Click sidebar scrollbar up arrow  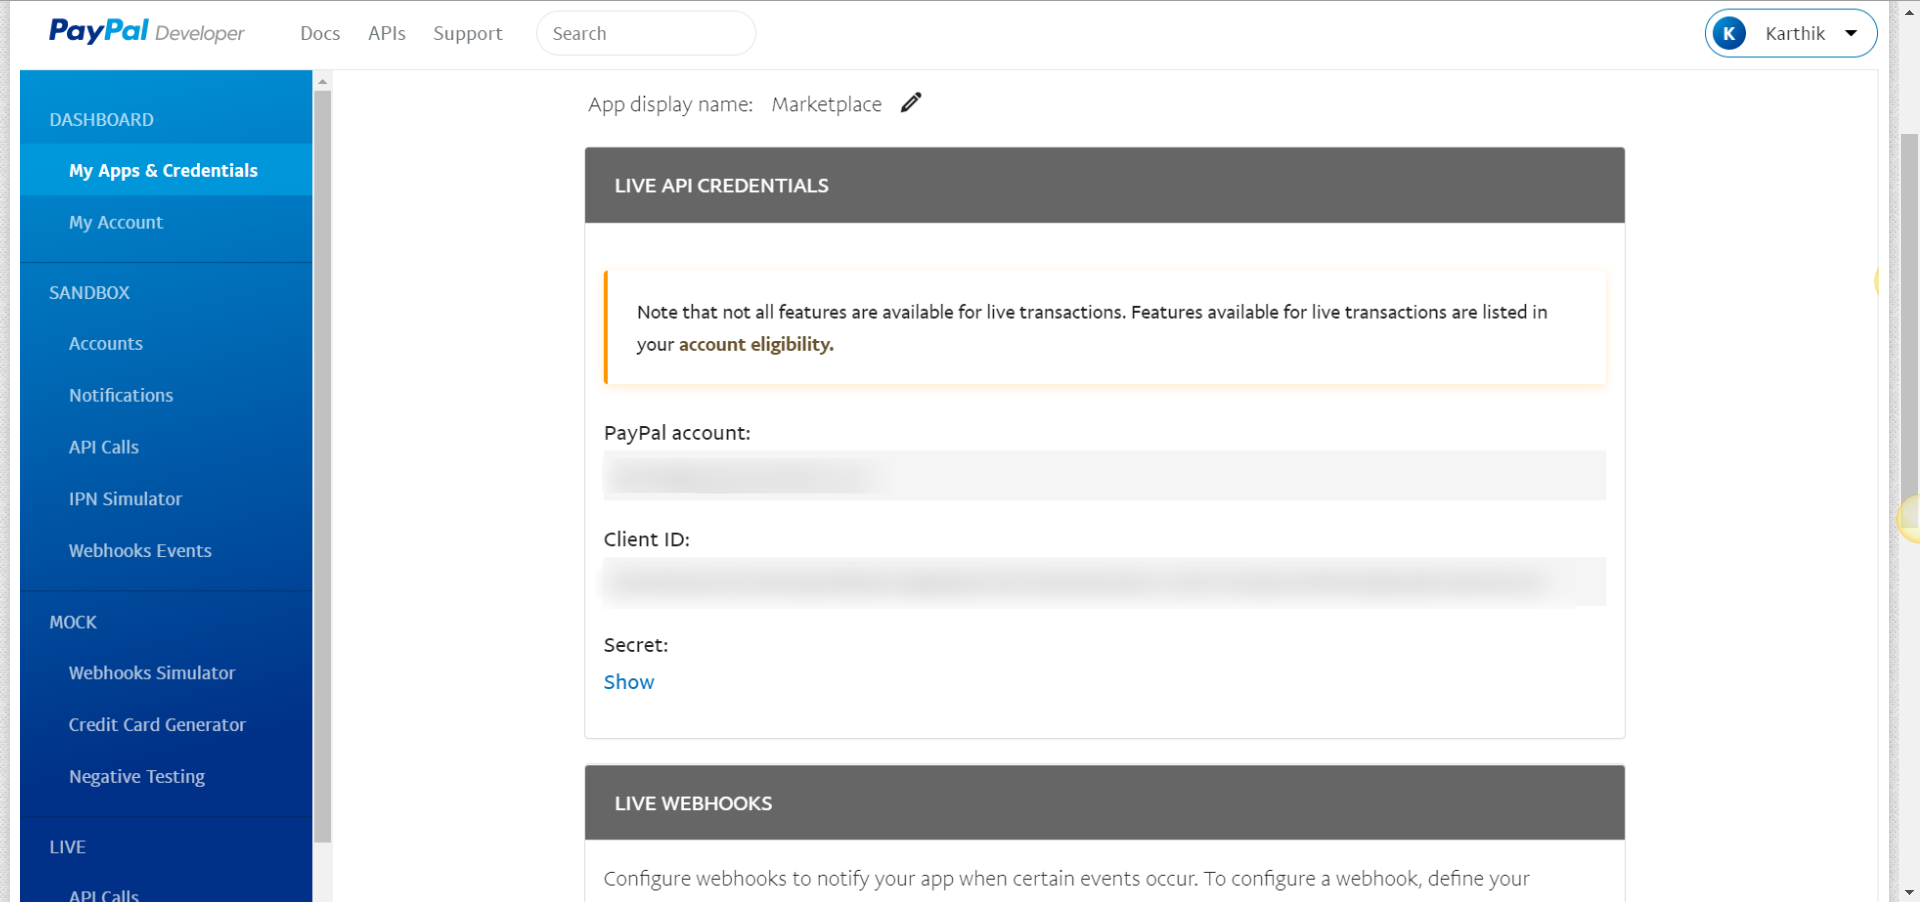(x=322, y=81)
